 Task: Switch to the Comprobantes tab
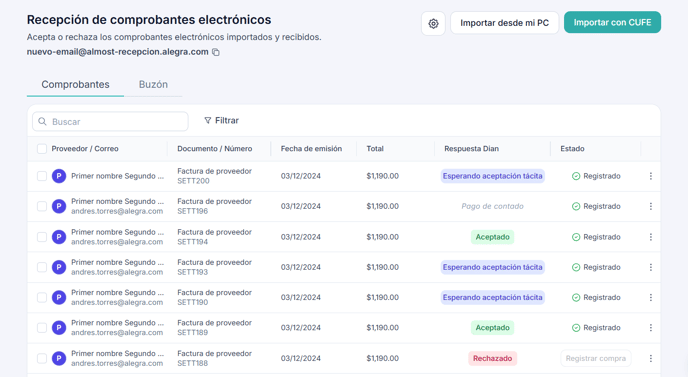(x=75, y=84)
